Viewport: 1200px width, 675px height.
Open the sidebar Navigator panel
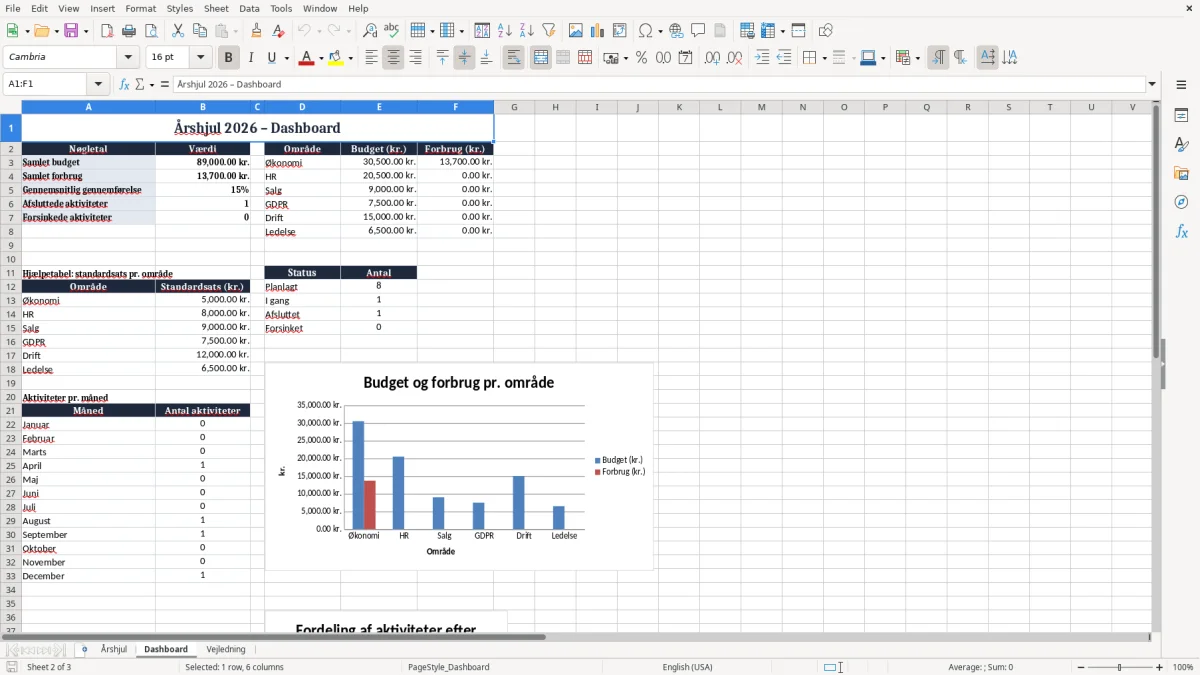[x=1181, y=202]
